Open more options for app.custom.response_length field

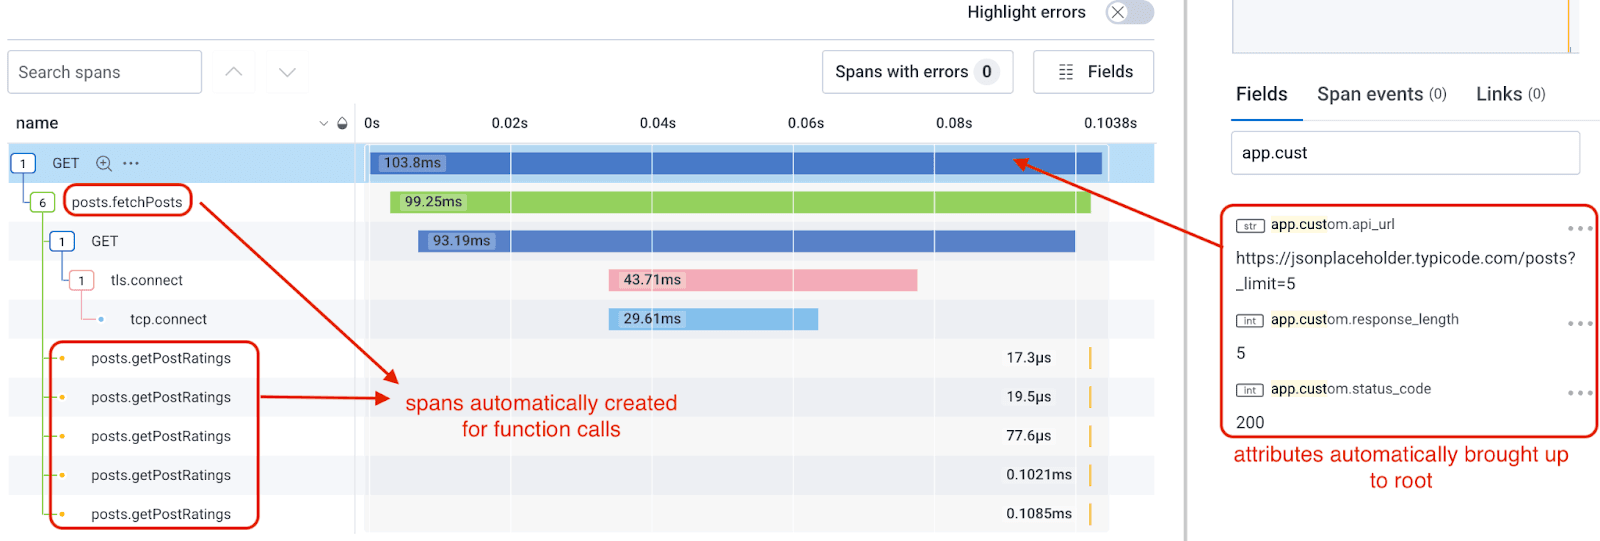[1579, 324]
